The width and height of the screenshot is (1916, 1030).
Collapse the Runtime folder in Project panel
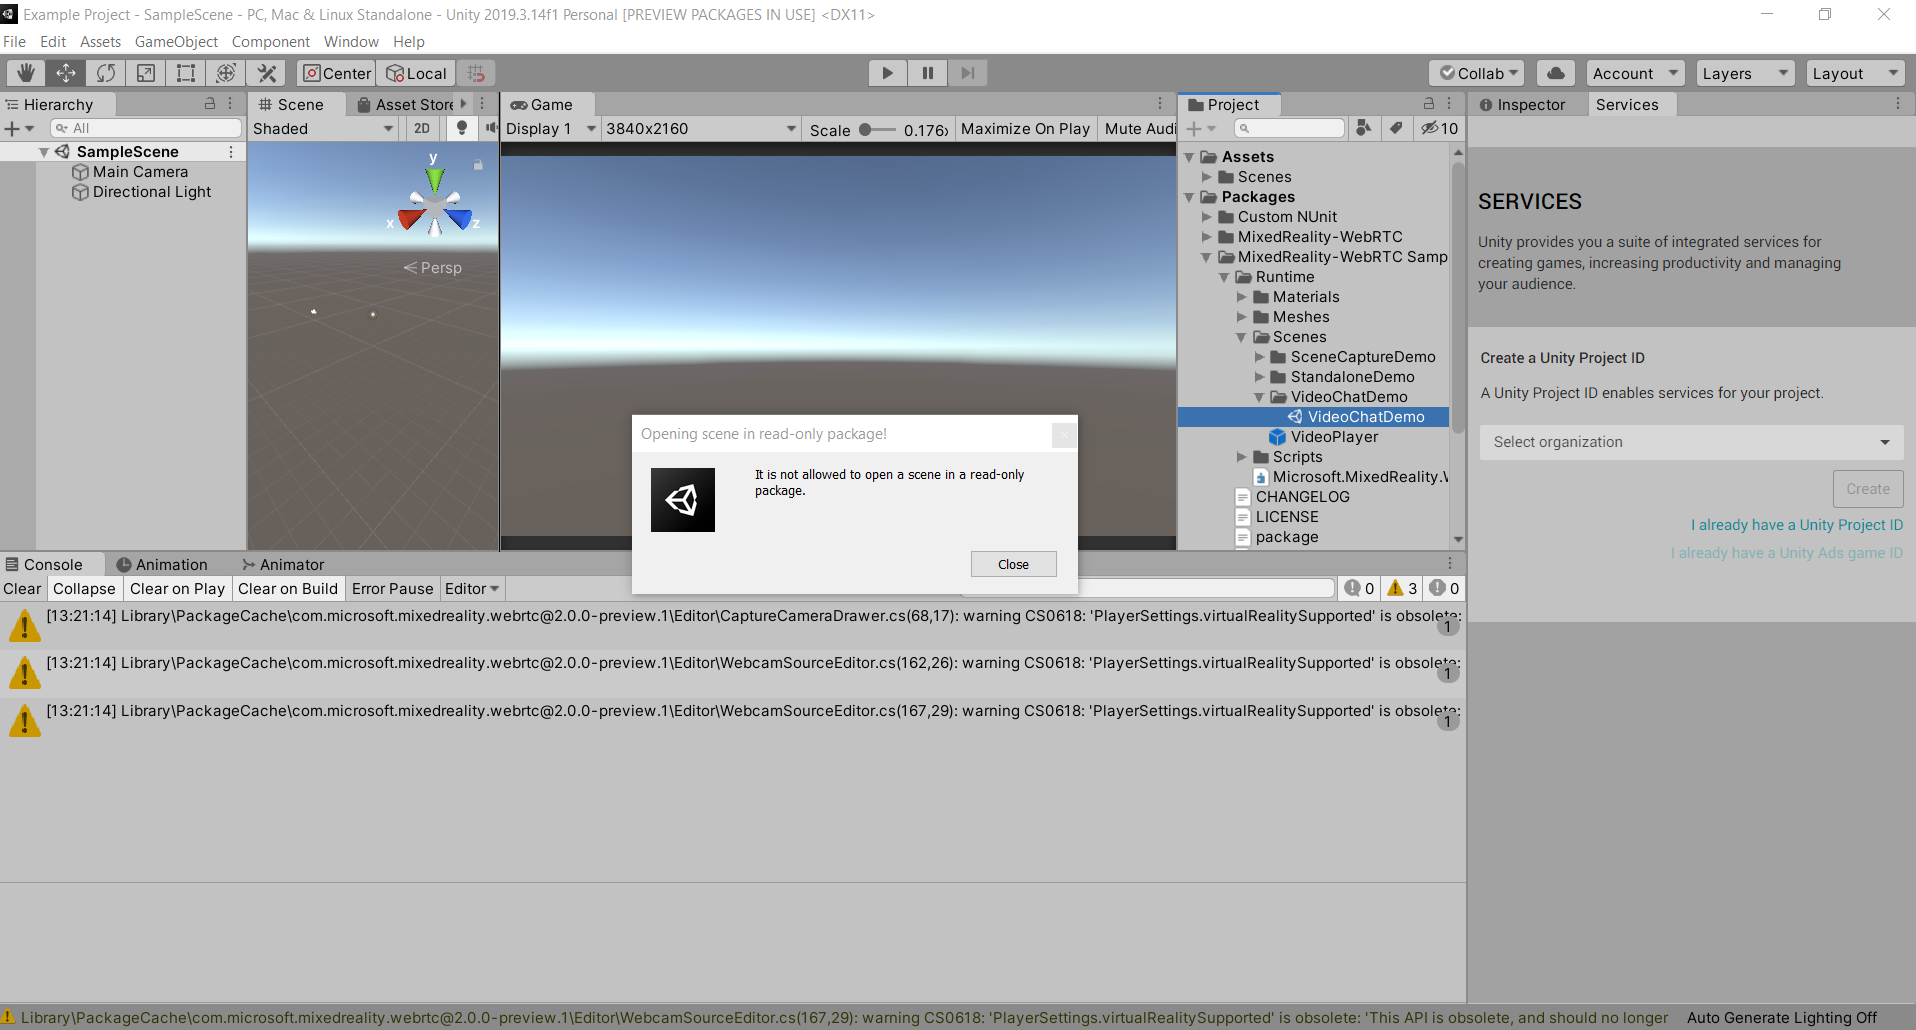click(1226, 277)
